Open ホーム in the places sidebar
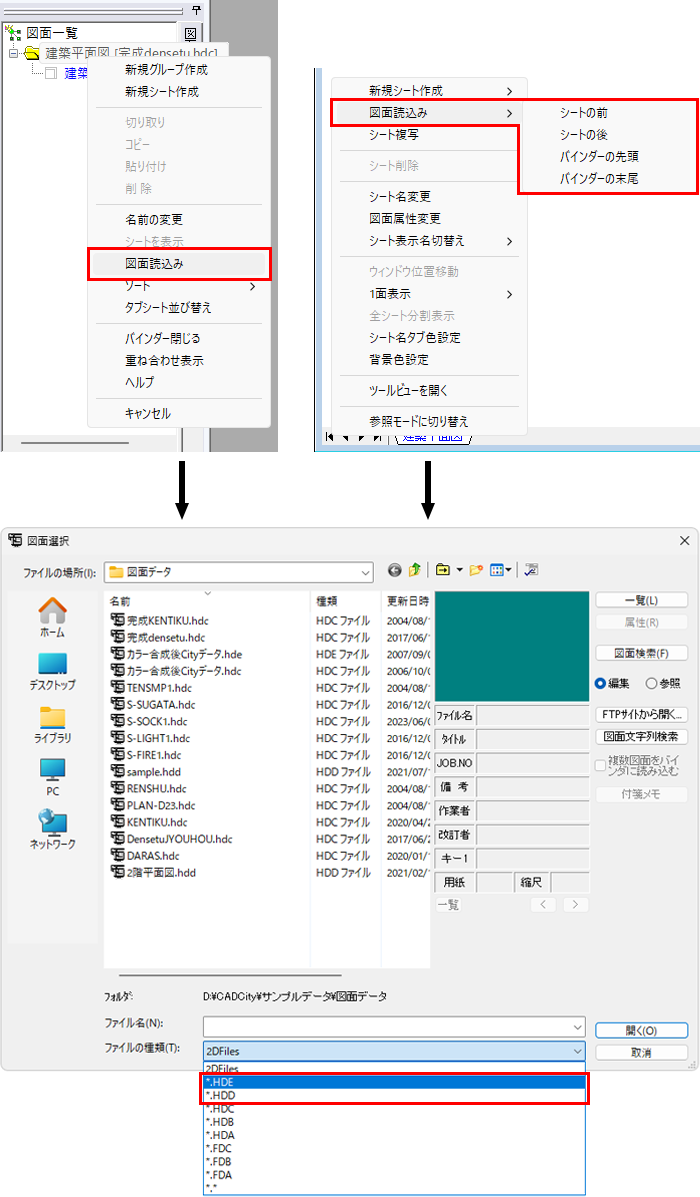The height and width of the screenshot is (1197, 700). (x=52, y=618)
